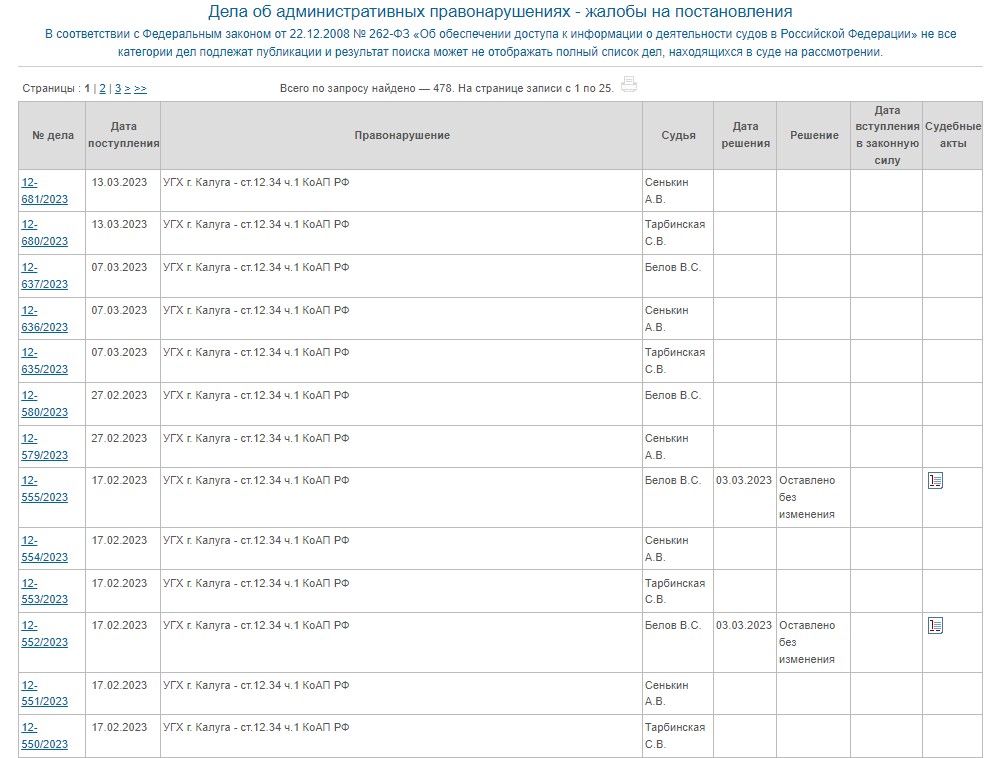
Task: Open case number 12-637/2023
Action: click(x=44, y=276)
